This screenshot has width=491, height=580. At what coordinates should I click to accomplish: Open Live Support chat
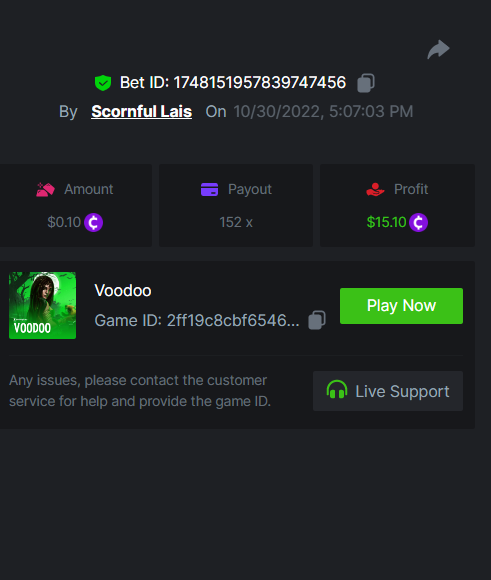click(x=388, y=391)
